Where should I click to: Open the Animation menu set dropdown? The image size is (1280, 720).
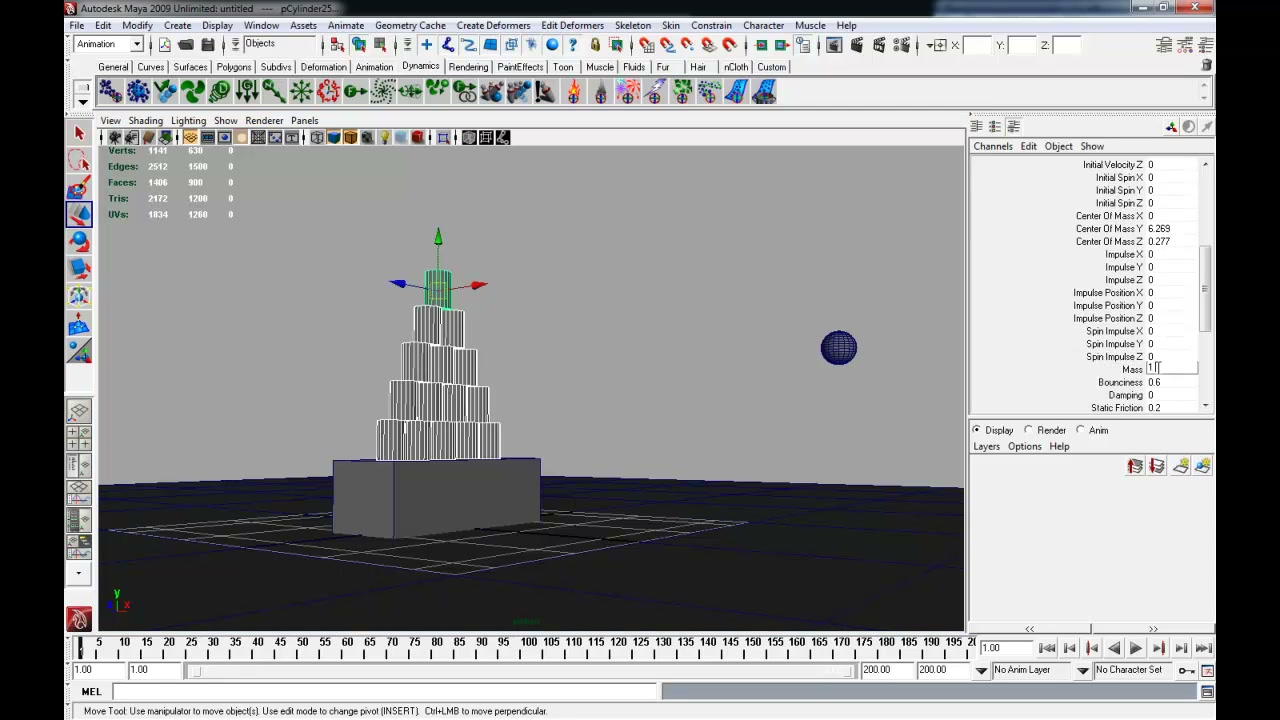[109, 44]
